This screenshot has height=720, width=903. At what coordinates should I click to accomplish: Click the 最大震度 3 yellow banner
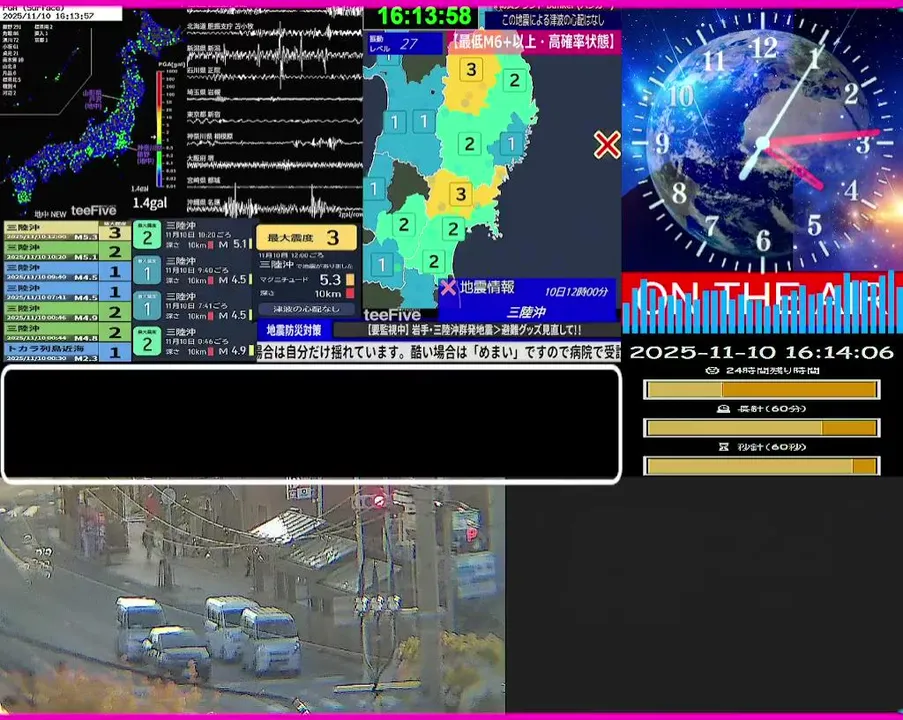pyautogui.click(x=306, y=237)
